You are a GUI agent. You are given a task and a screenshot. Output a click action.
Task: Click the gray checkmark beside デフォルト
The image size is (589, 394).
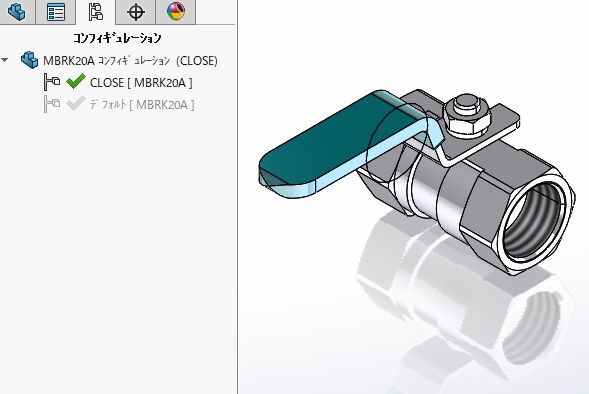tap(76, 103)
